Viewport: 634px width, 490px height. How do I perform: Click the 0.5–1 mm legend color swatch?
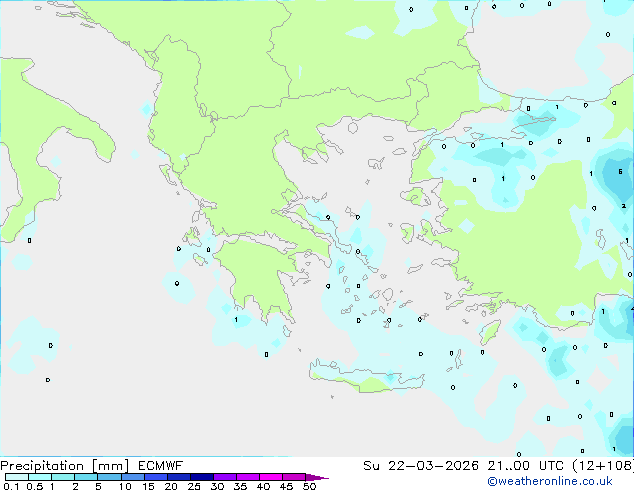[x=40, y=477]
